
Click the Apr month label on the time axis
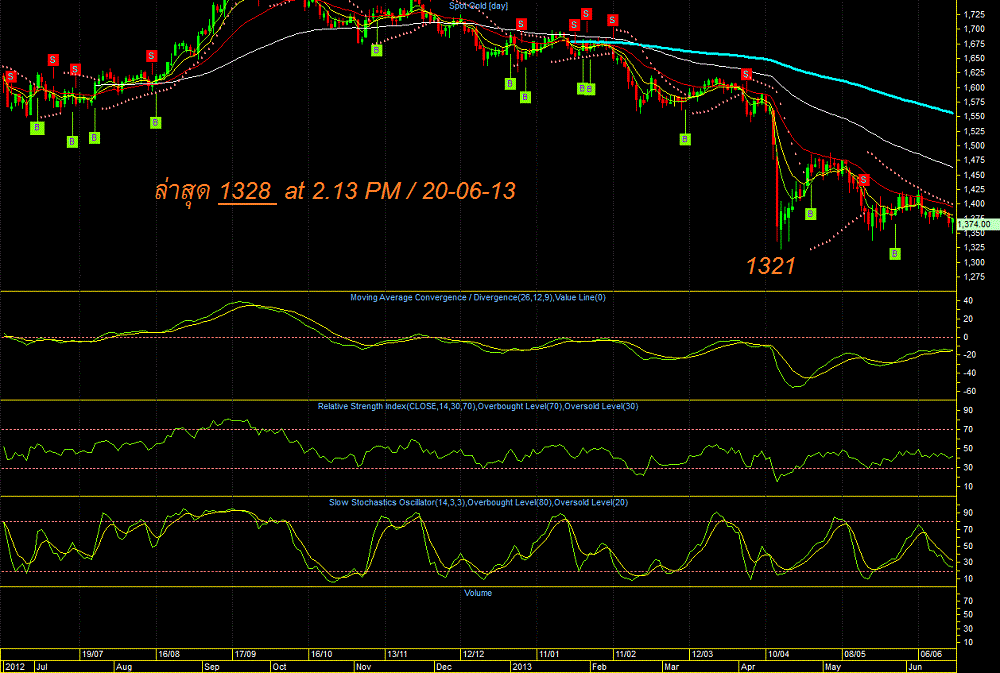click(748, 667)
